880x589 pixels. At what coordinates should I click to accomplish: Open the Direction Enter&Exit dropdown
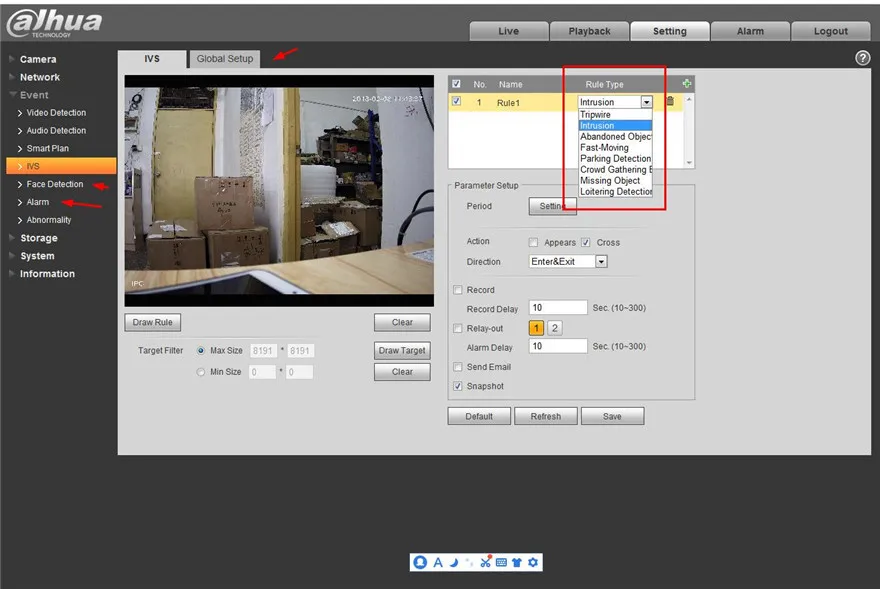pos(568,262)
